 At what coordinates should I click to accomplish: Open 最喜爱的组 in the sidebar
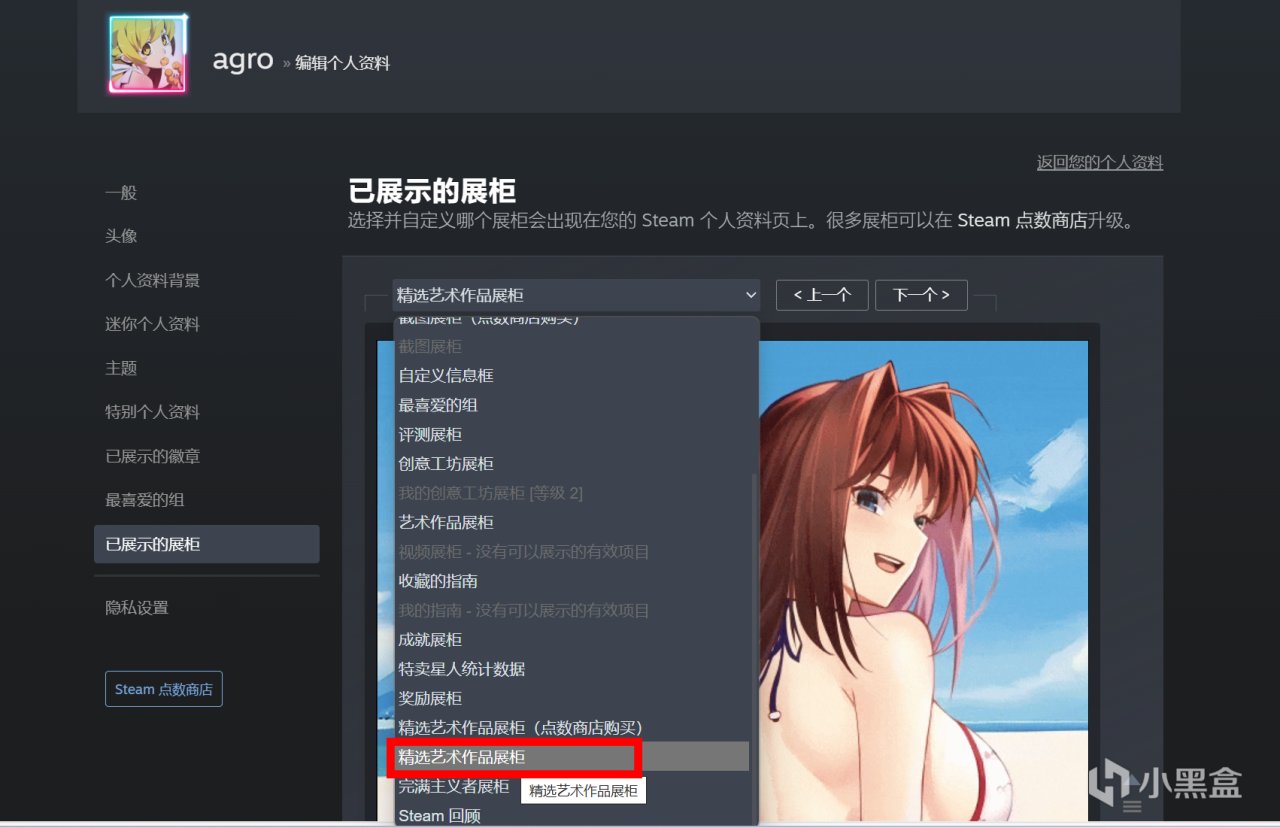tap(145, 500)
